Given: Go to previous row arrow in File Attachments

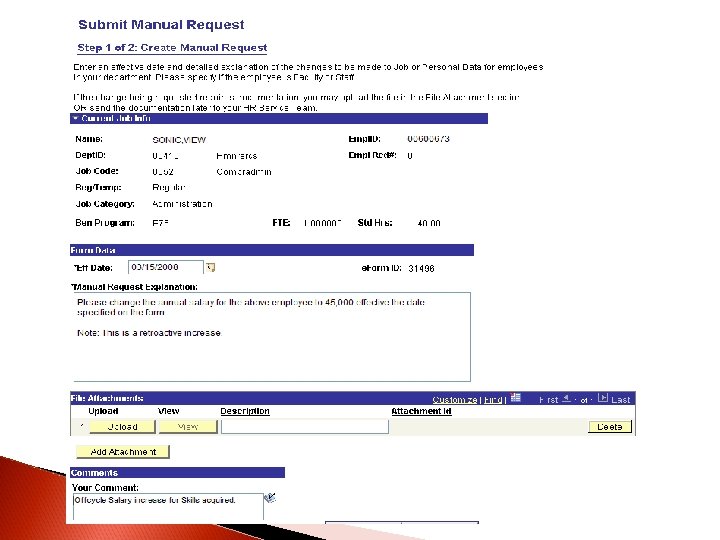Looking at the screenshot, I should (x=566, y=399).
